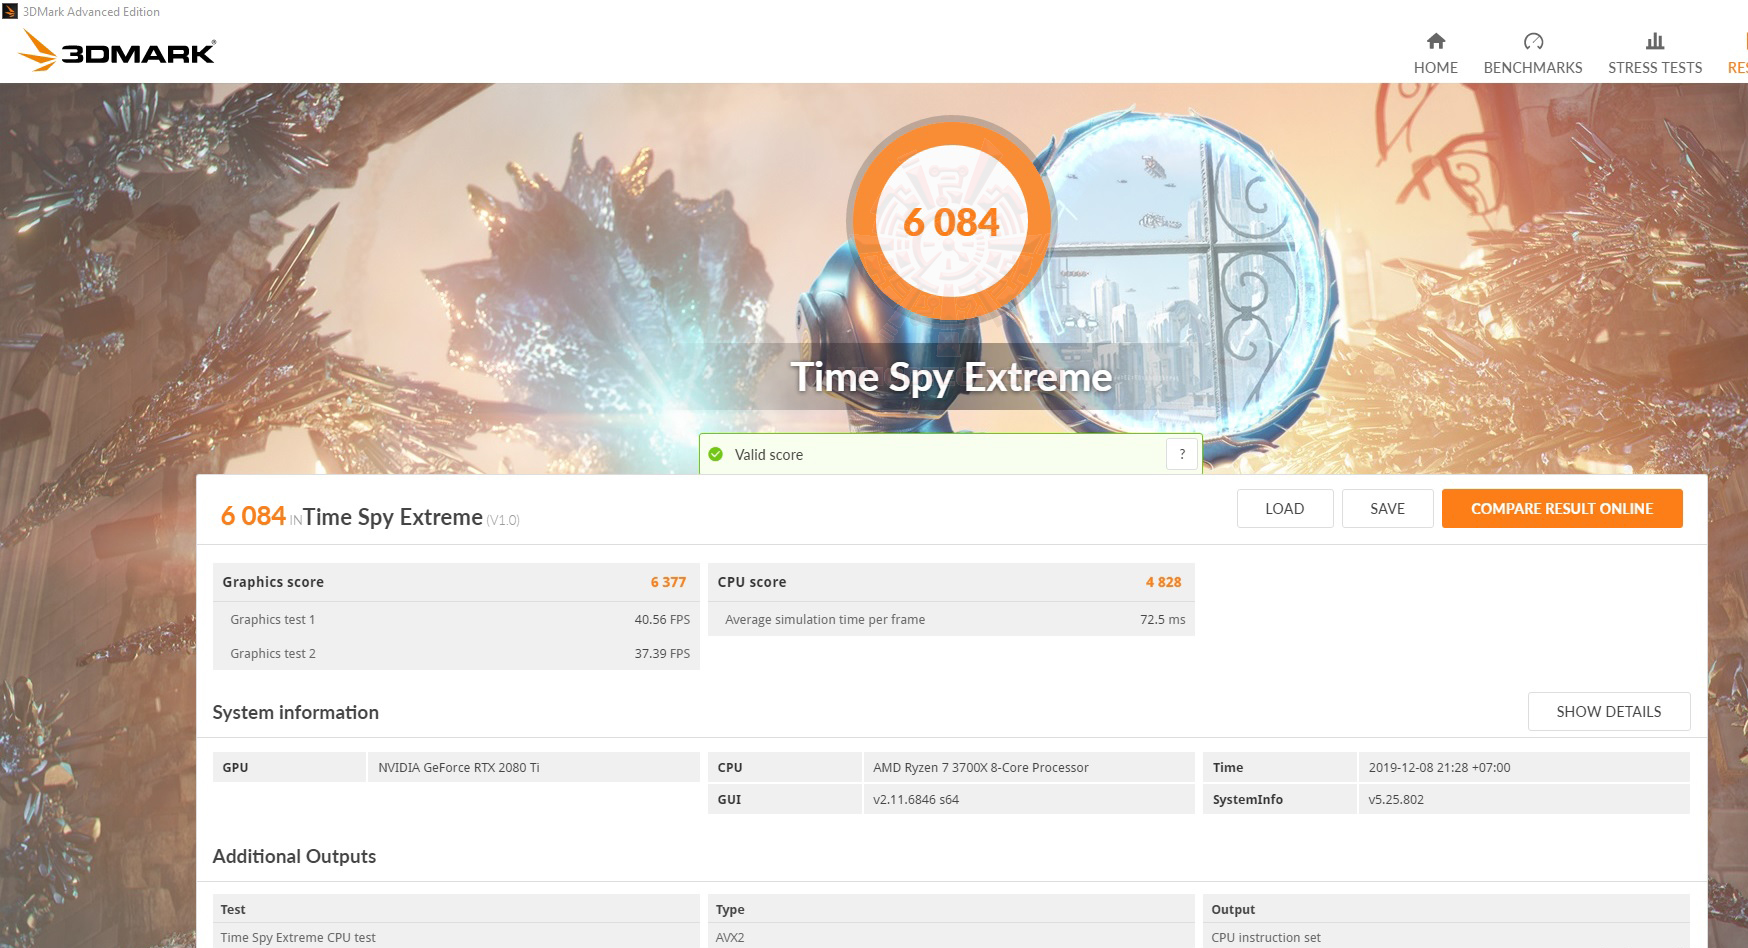
Task: Click the System information heading
Action: tap(295, 712)
